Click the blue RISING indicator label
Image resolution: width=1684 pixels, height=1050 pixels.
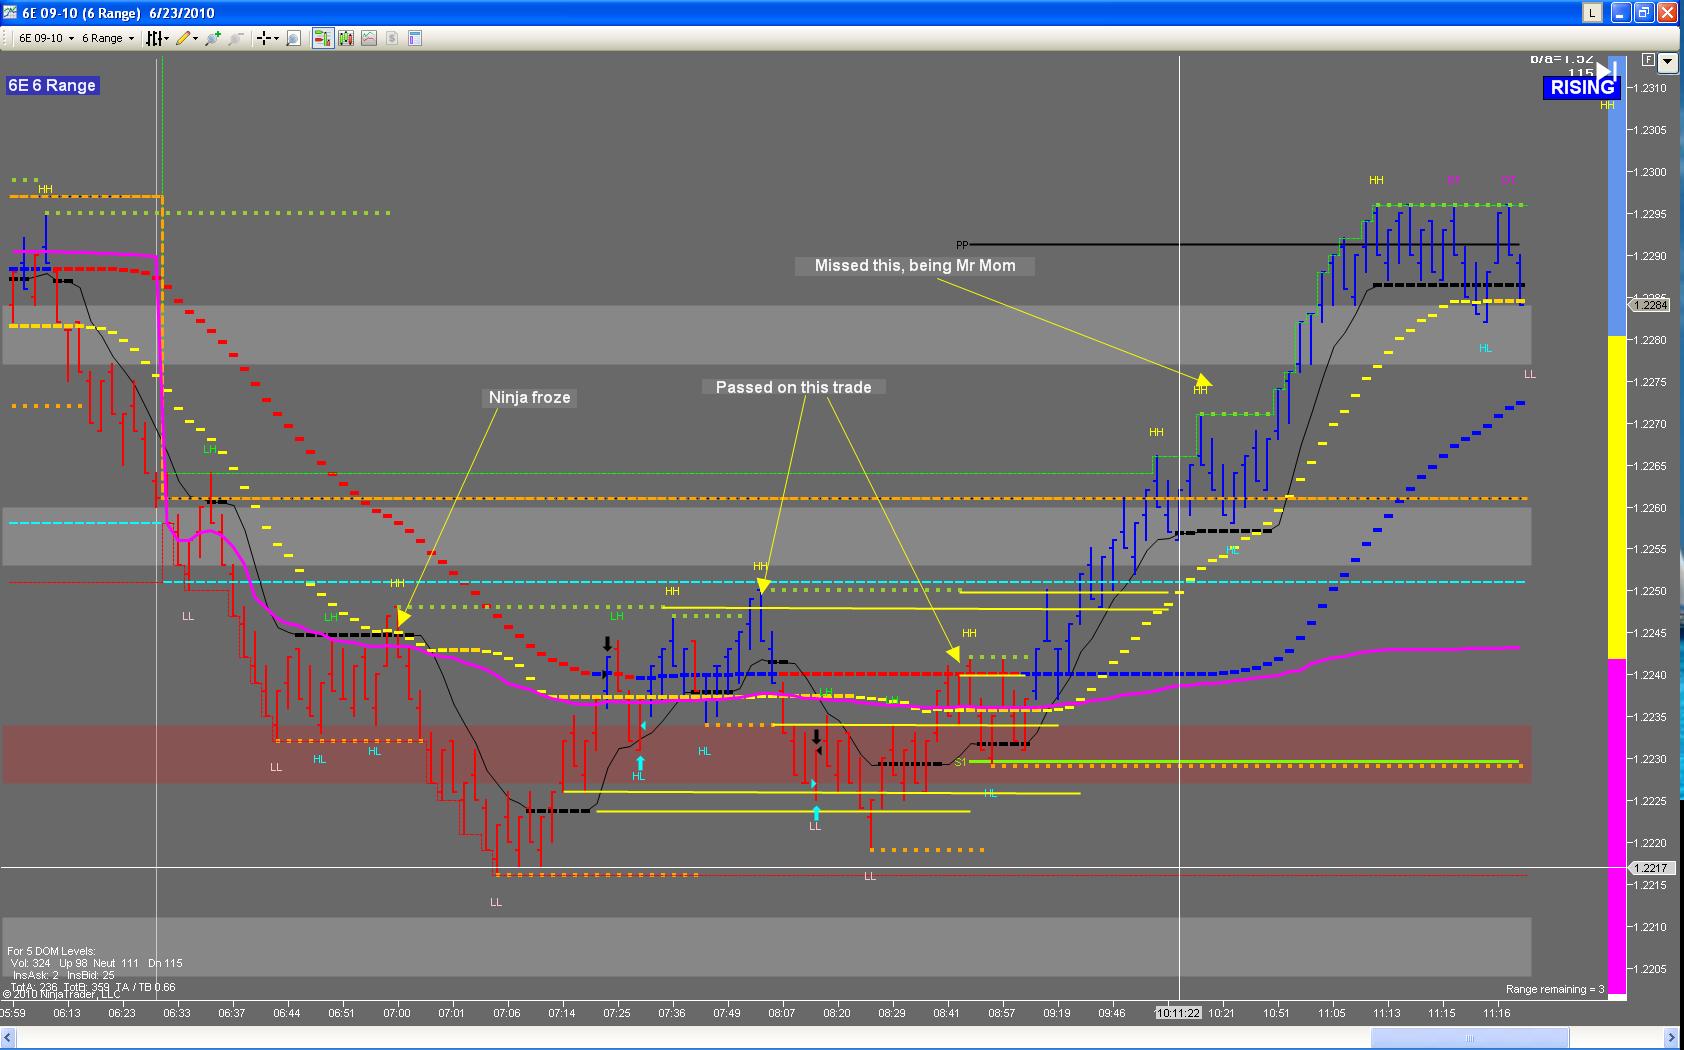[x=1582, y=88]
